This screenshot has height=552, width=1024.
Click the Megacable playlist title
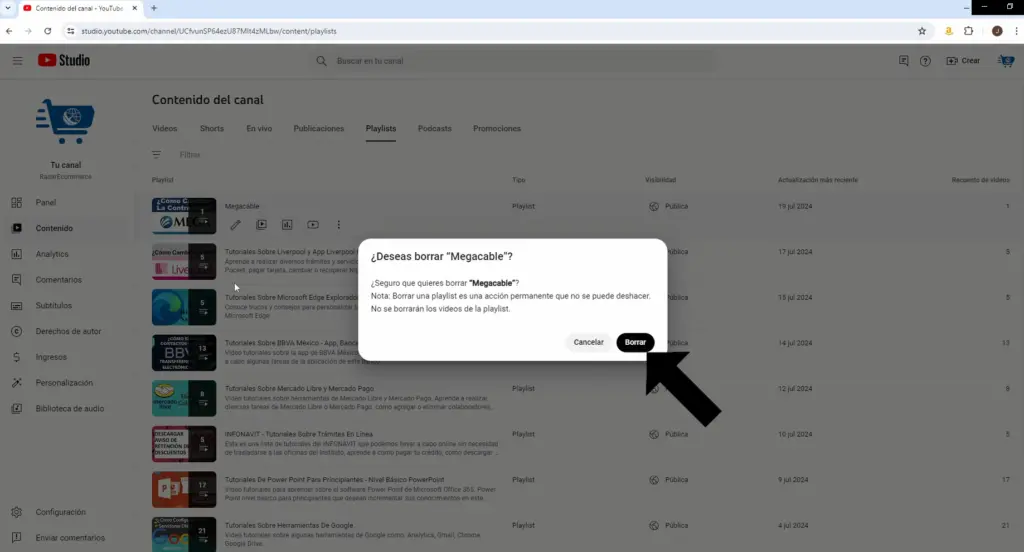242,206
